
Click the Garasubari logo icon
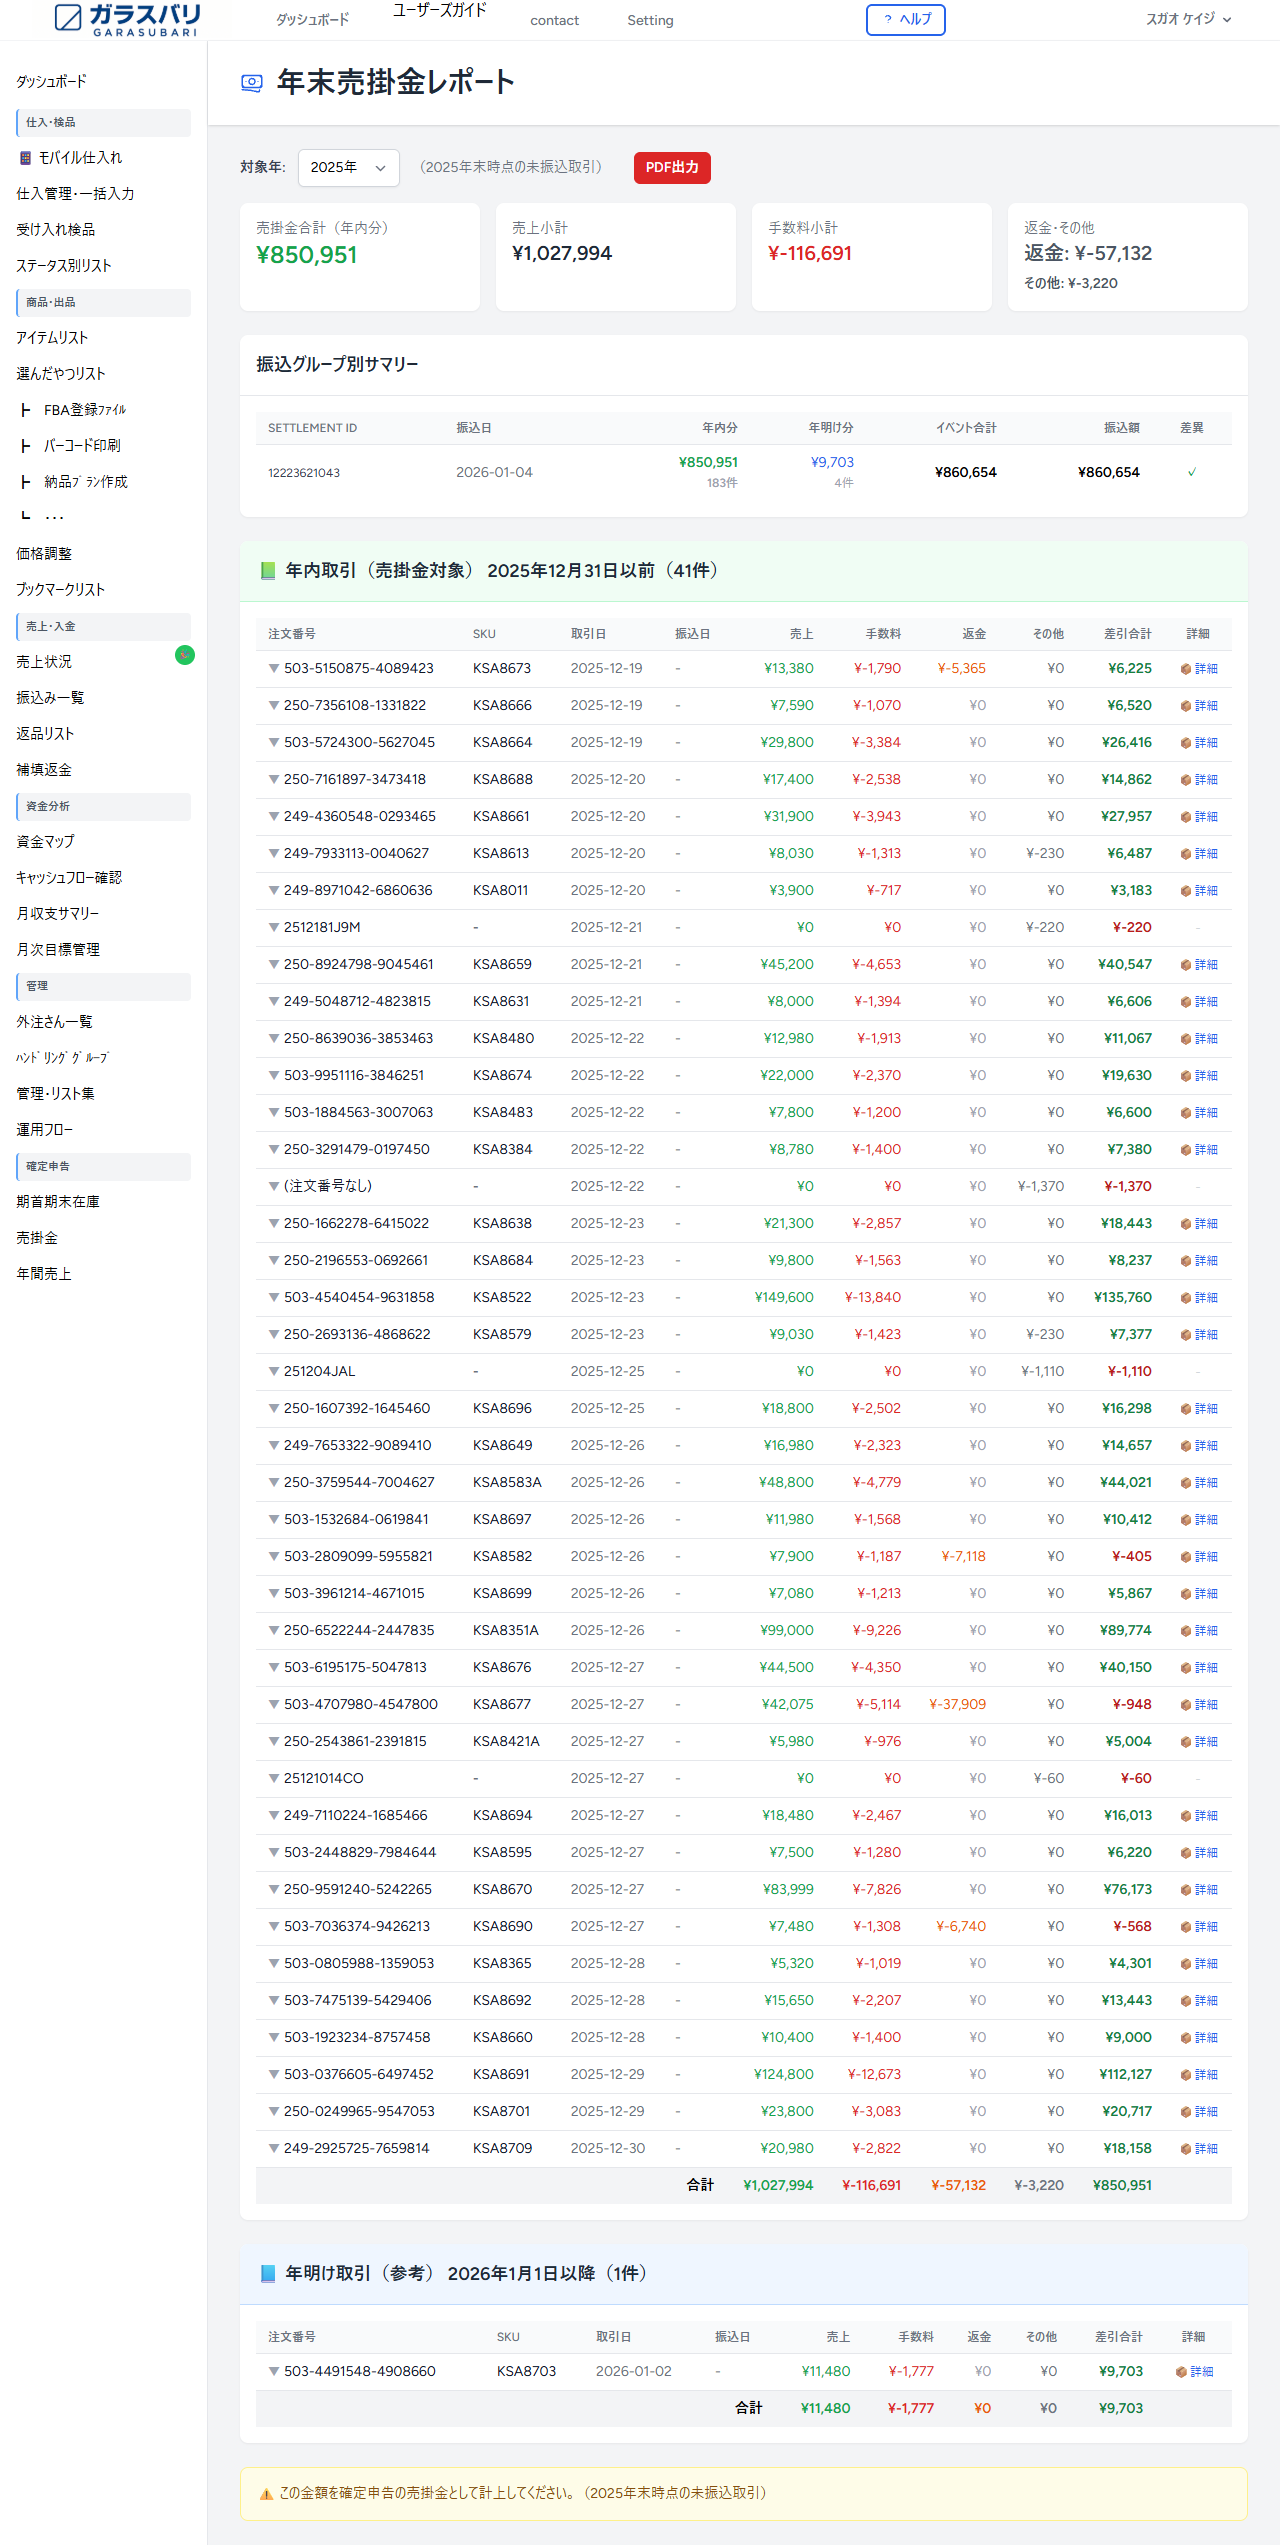point(68,17)
